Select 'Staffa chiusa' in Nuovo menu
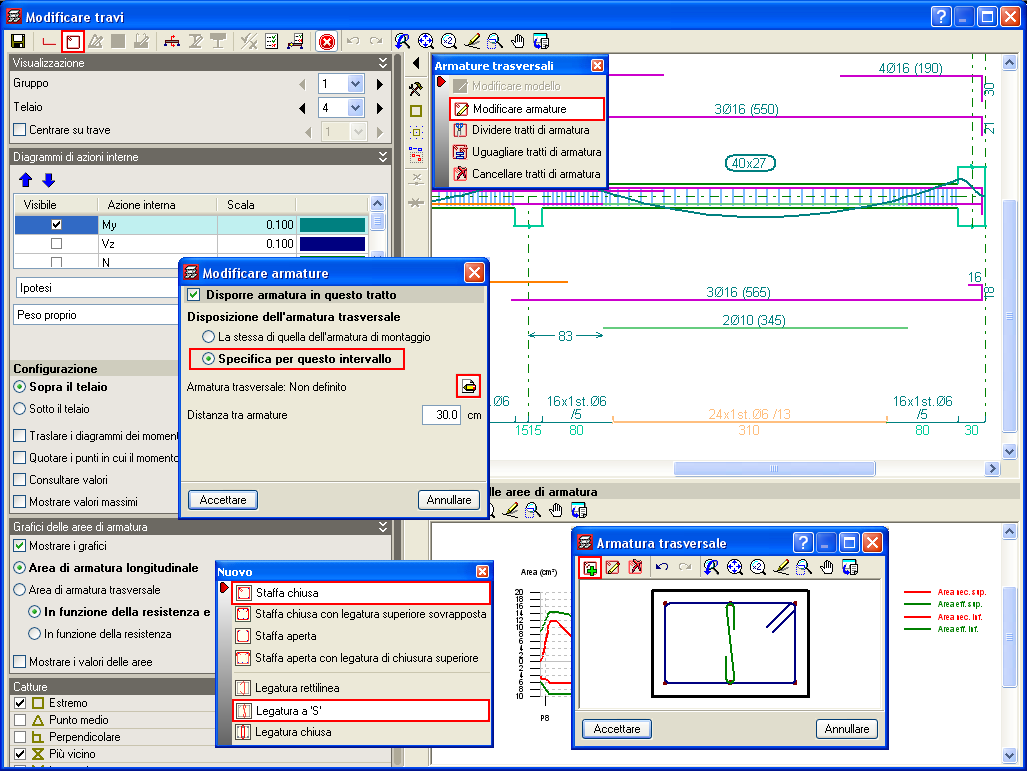 (x=361, y=593)
